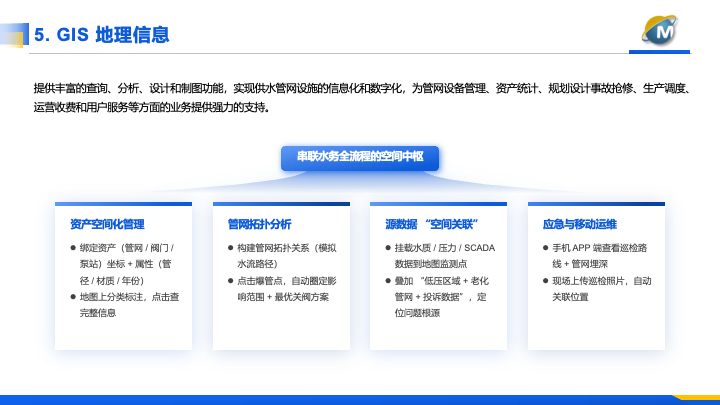Click the bullet dot before 绑定资产
Image resolution: width=720 pixels, height=405 pixels.
tap(73, 248)
